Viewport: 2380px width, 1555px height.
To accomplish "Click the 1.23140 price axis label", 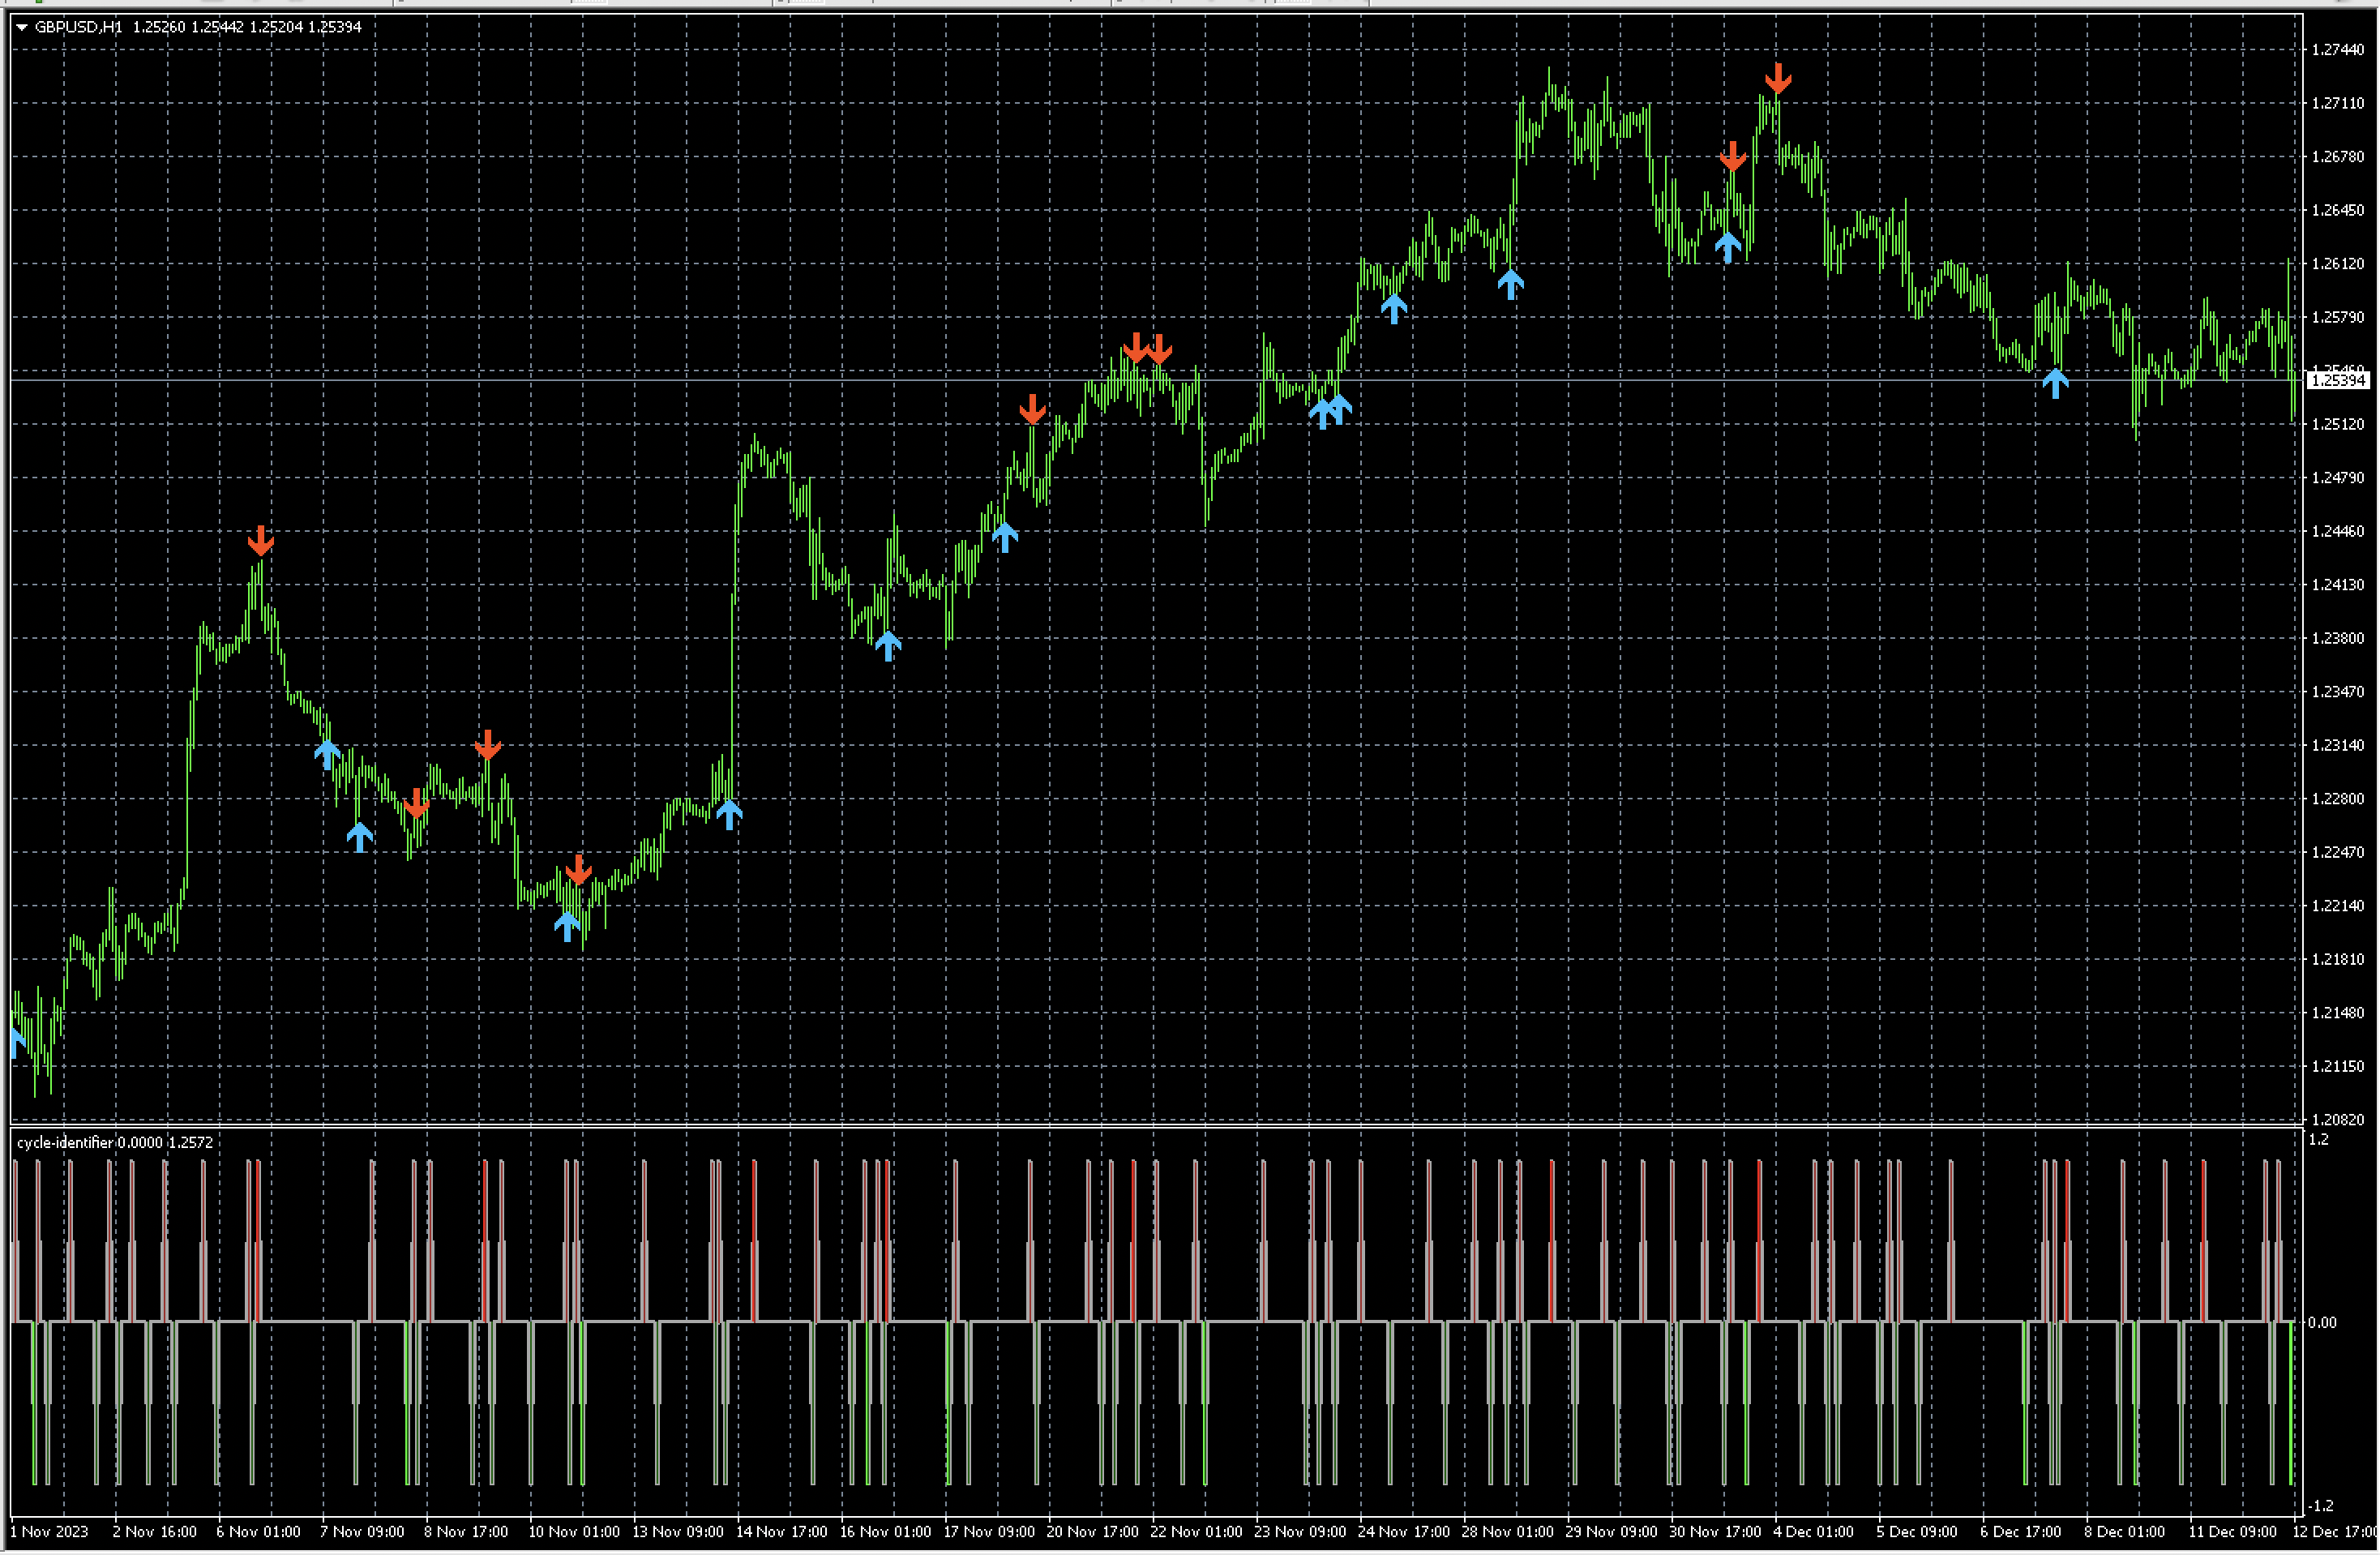I will 2338,745.
